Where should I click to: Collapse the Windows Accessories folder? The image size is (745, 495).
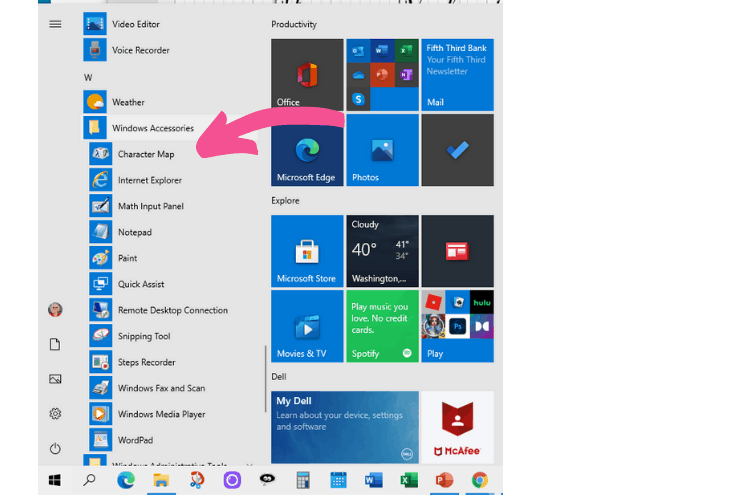click(171, 128)
